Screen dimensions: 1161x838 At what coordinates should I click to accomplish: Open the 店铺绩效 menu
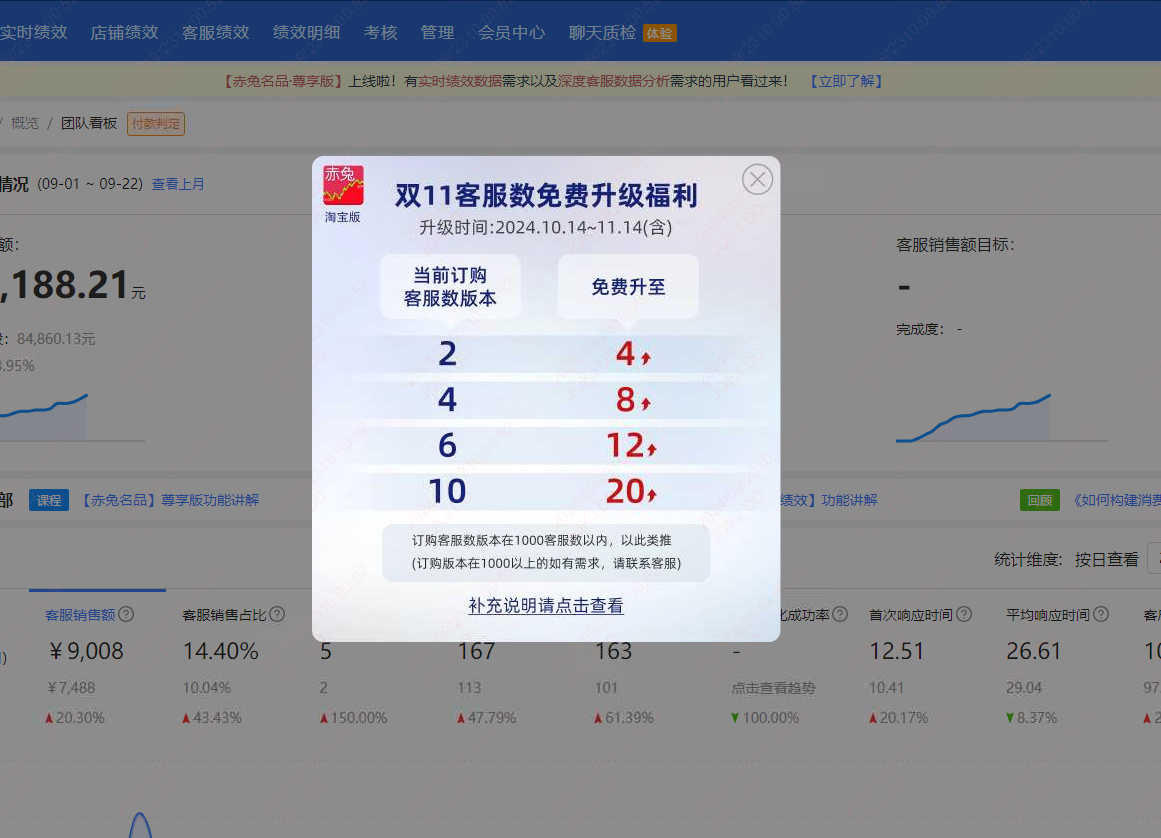click(124, 33)
